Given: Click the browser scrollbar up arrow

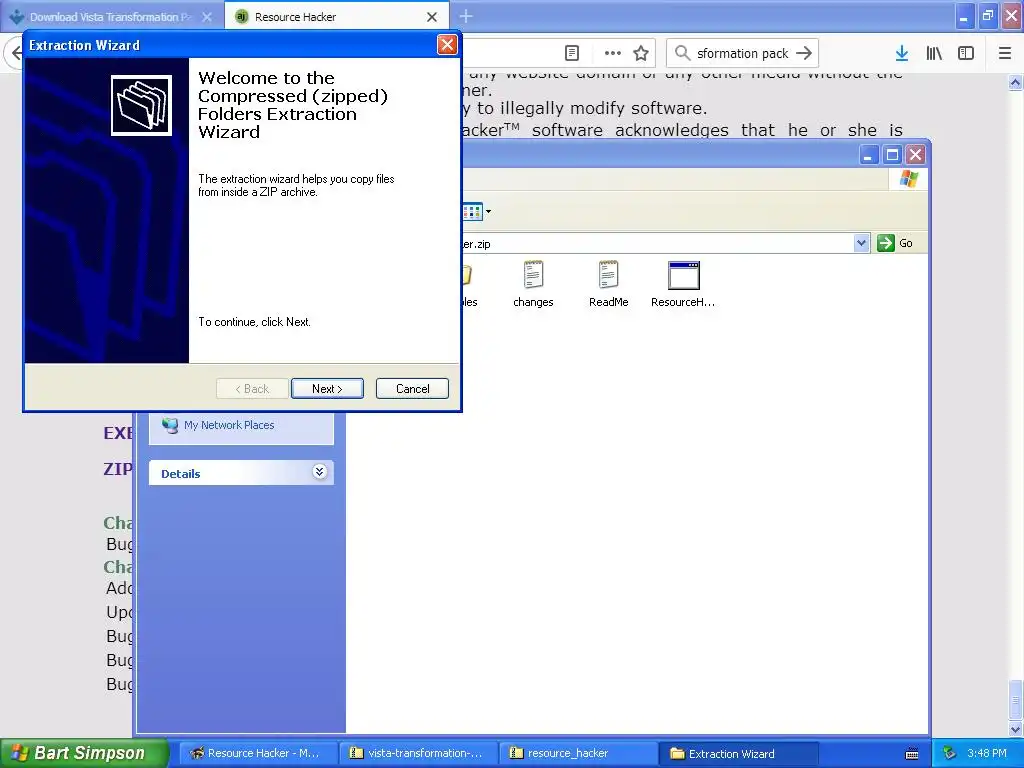Looking at the screenshot, I should (1015, 82).
